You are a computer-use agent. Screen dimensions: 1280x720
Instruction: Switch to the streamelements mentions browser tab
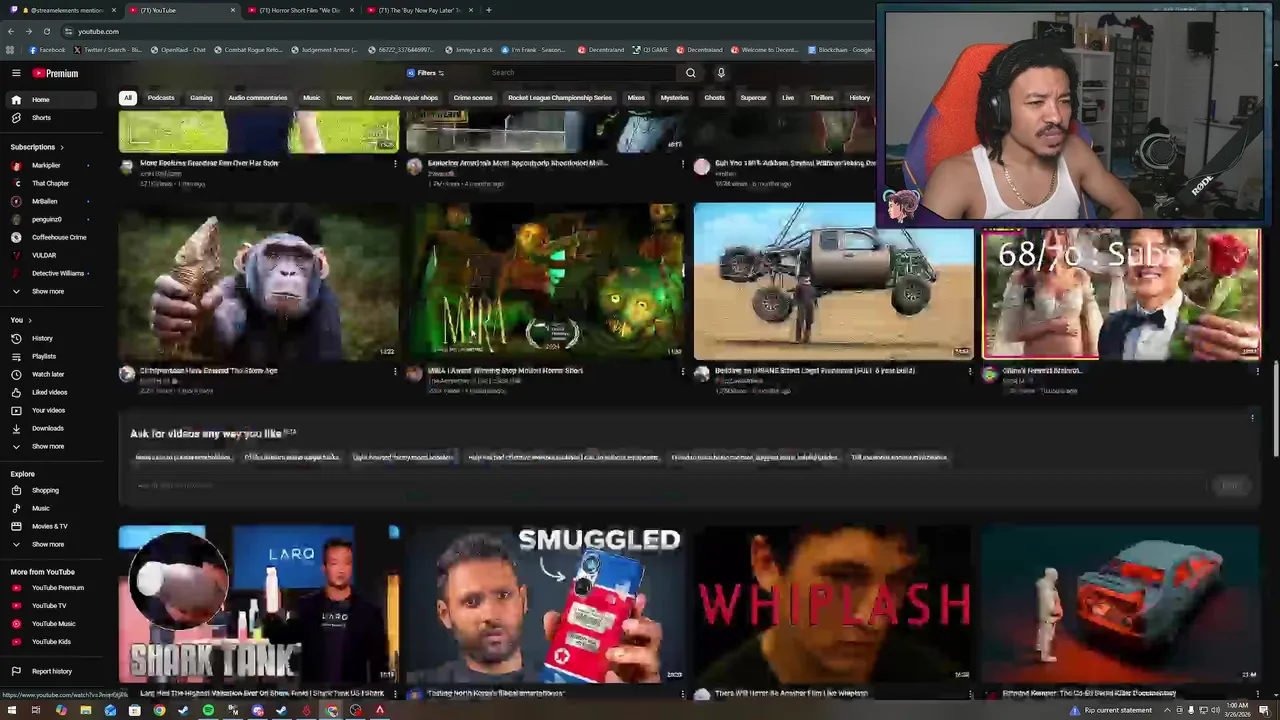pyautogui.click(x=62, y=10)
